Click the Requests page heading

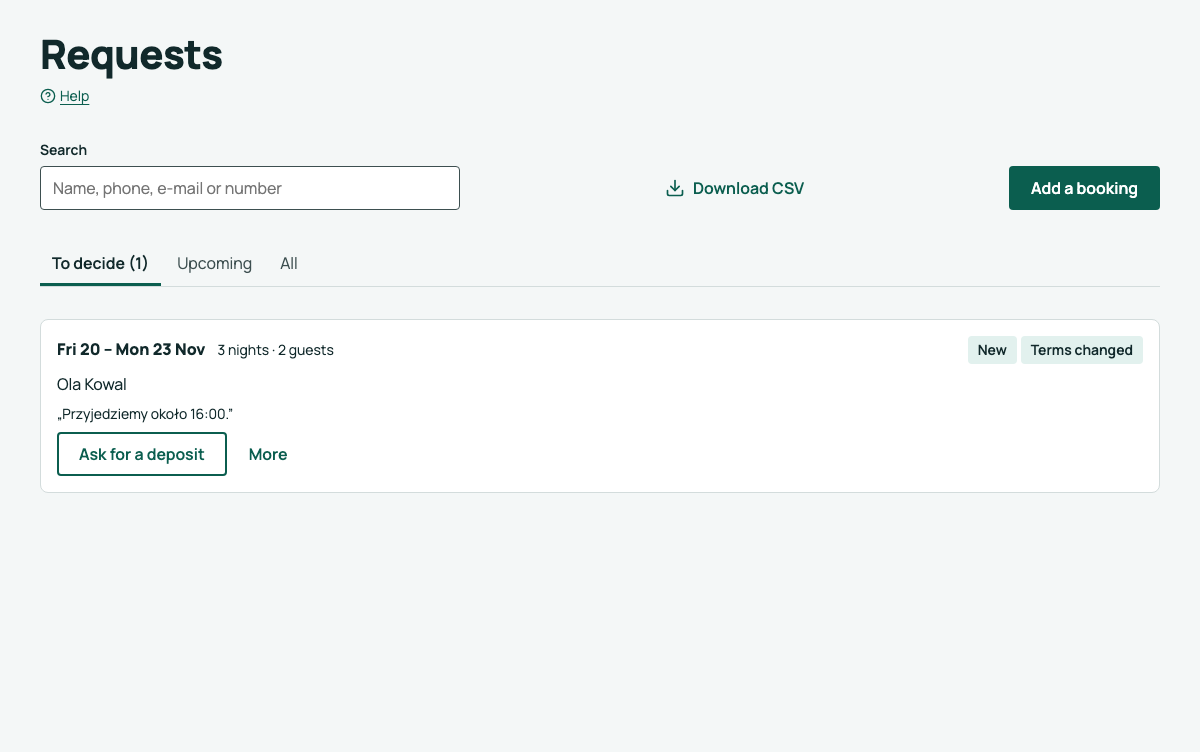tap(131, 54)
